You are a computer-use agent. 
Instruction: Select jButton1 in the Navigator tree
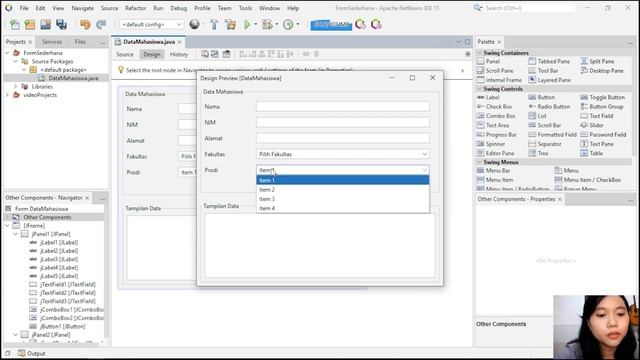tap(62, 327)
